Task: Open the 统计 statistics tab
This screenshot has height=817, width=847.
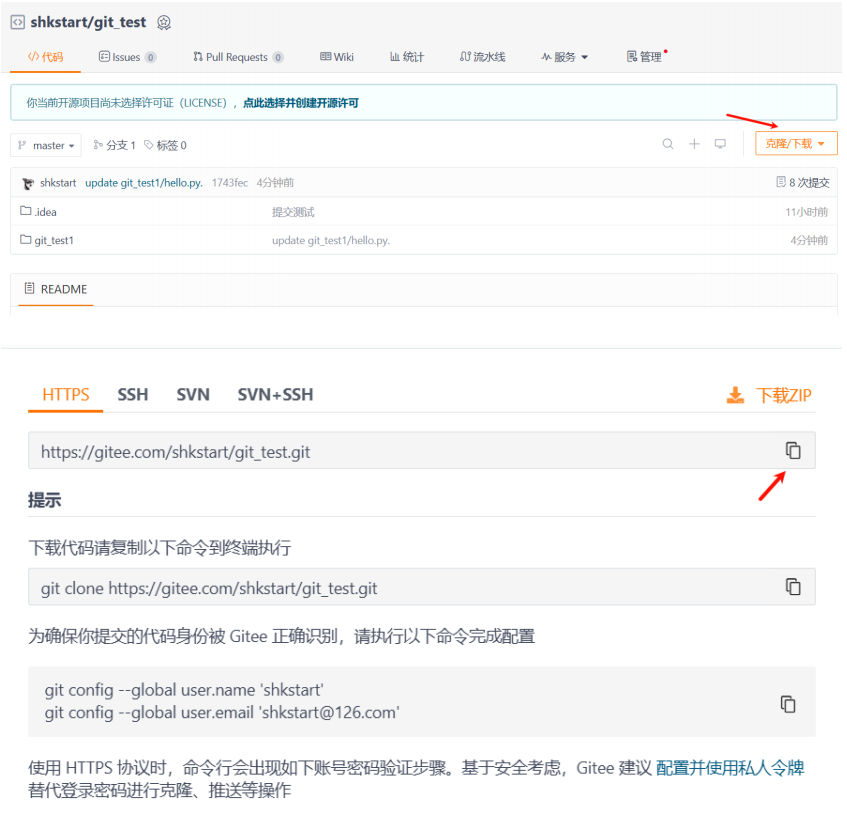Action: [x=407, y=57]
